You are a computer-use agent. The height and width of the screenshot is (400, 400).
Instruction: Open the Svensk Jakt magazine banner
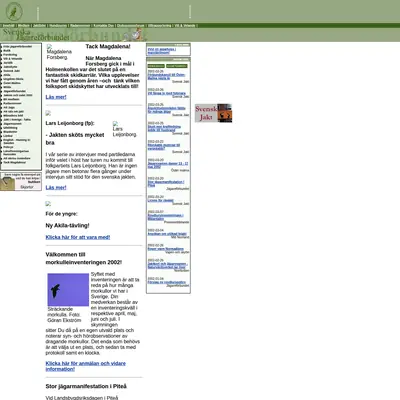[213, 113]
